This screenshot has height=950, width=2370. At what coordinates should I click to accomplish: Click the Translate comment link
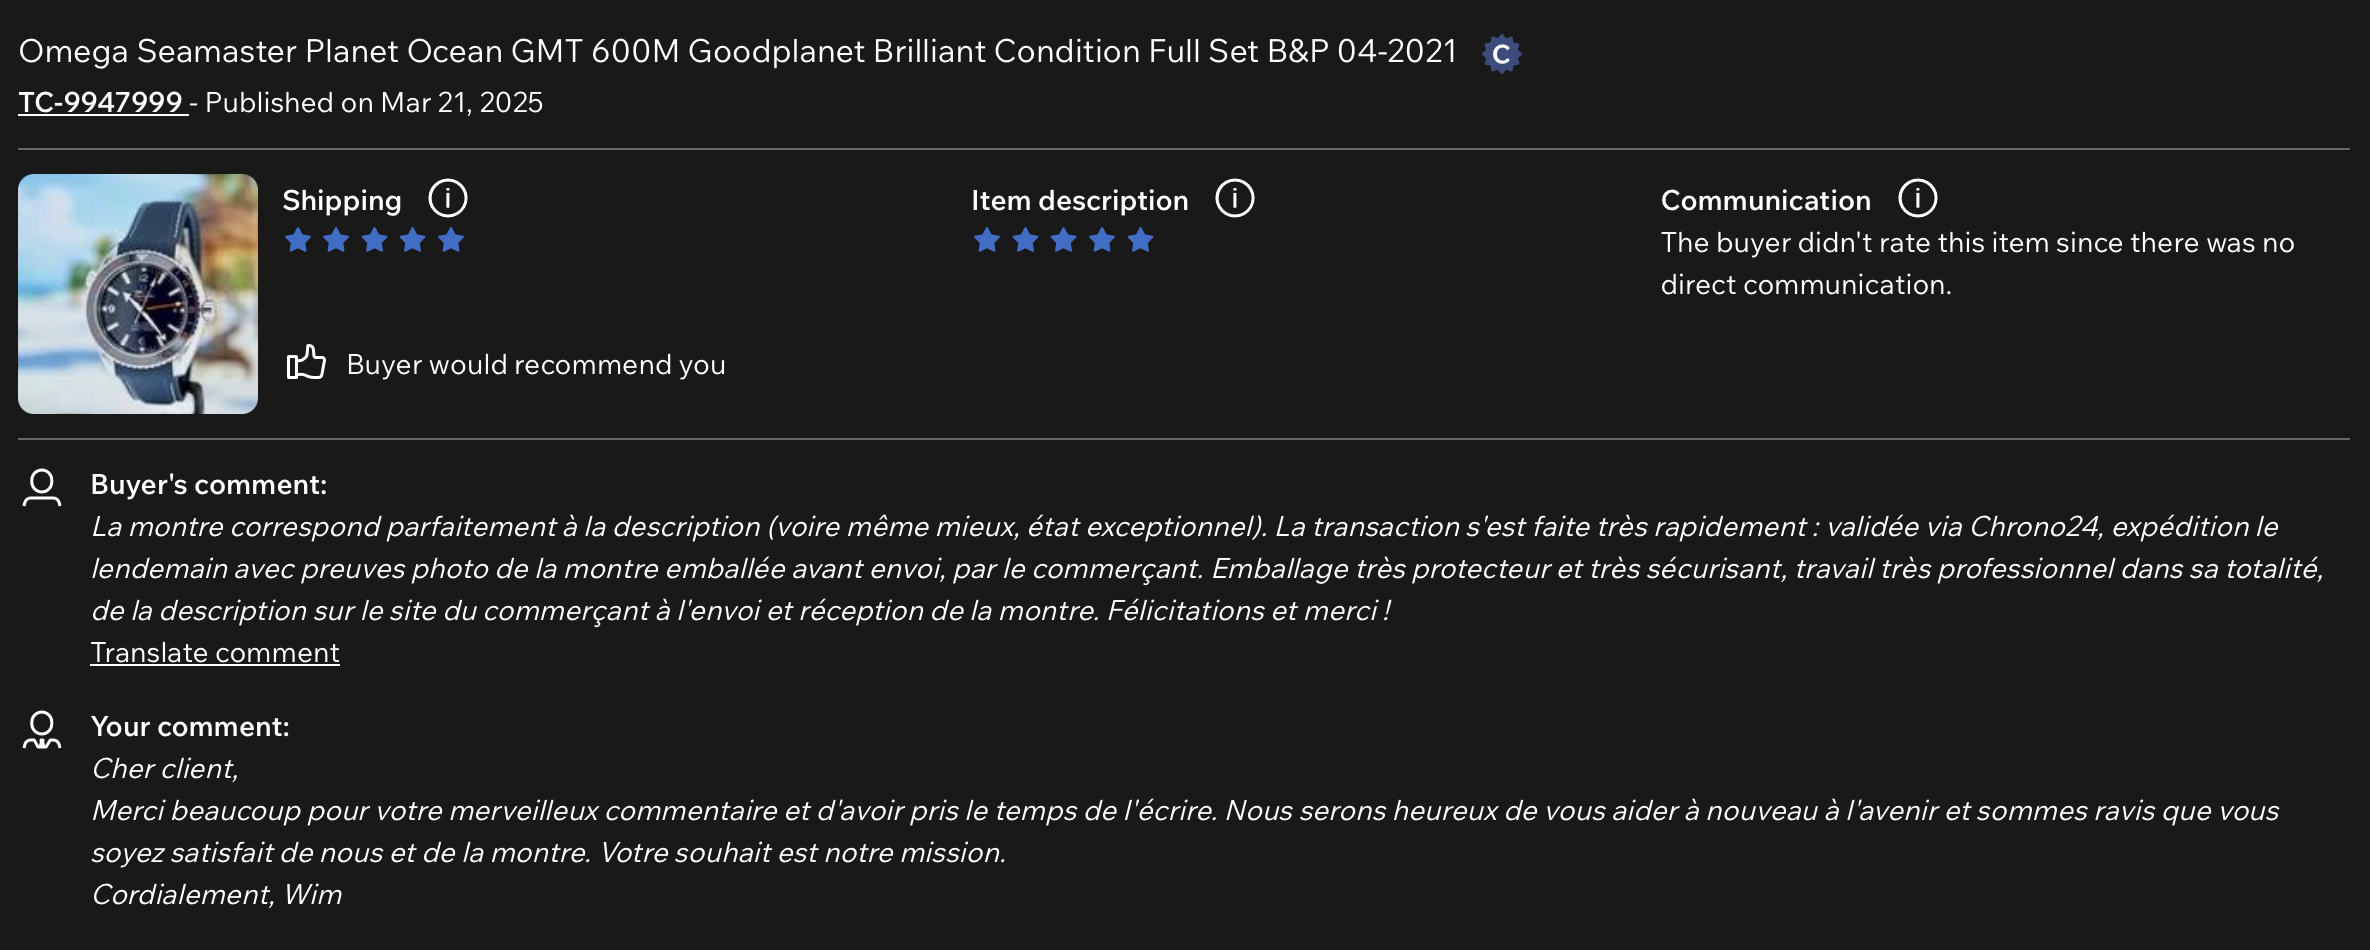coord(215,652)
